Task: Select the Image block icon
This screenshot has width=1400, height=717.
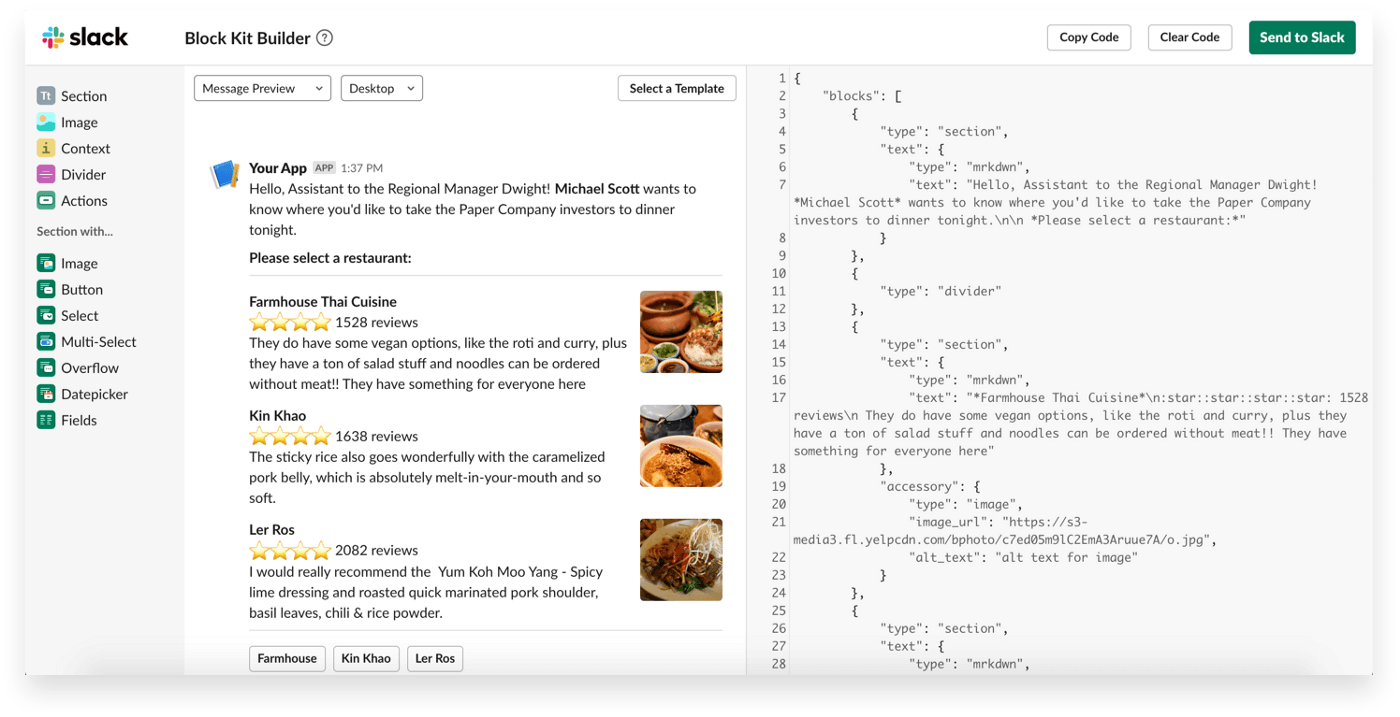Action: 46,122
